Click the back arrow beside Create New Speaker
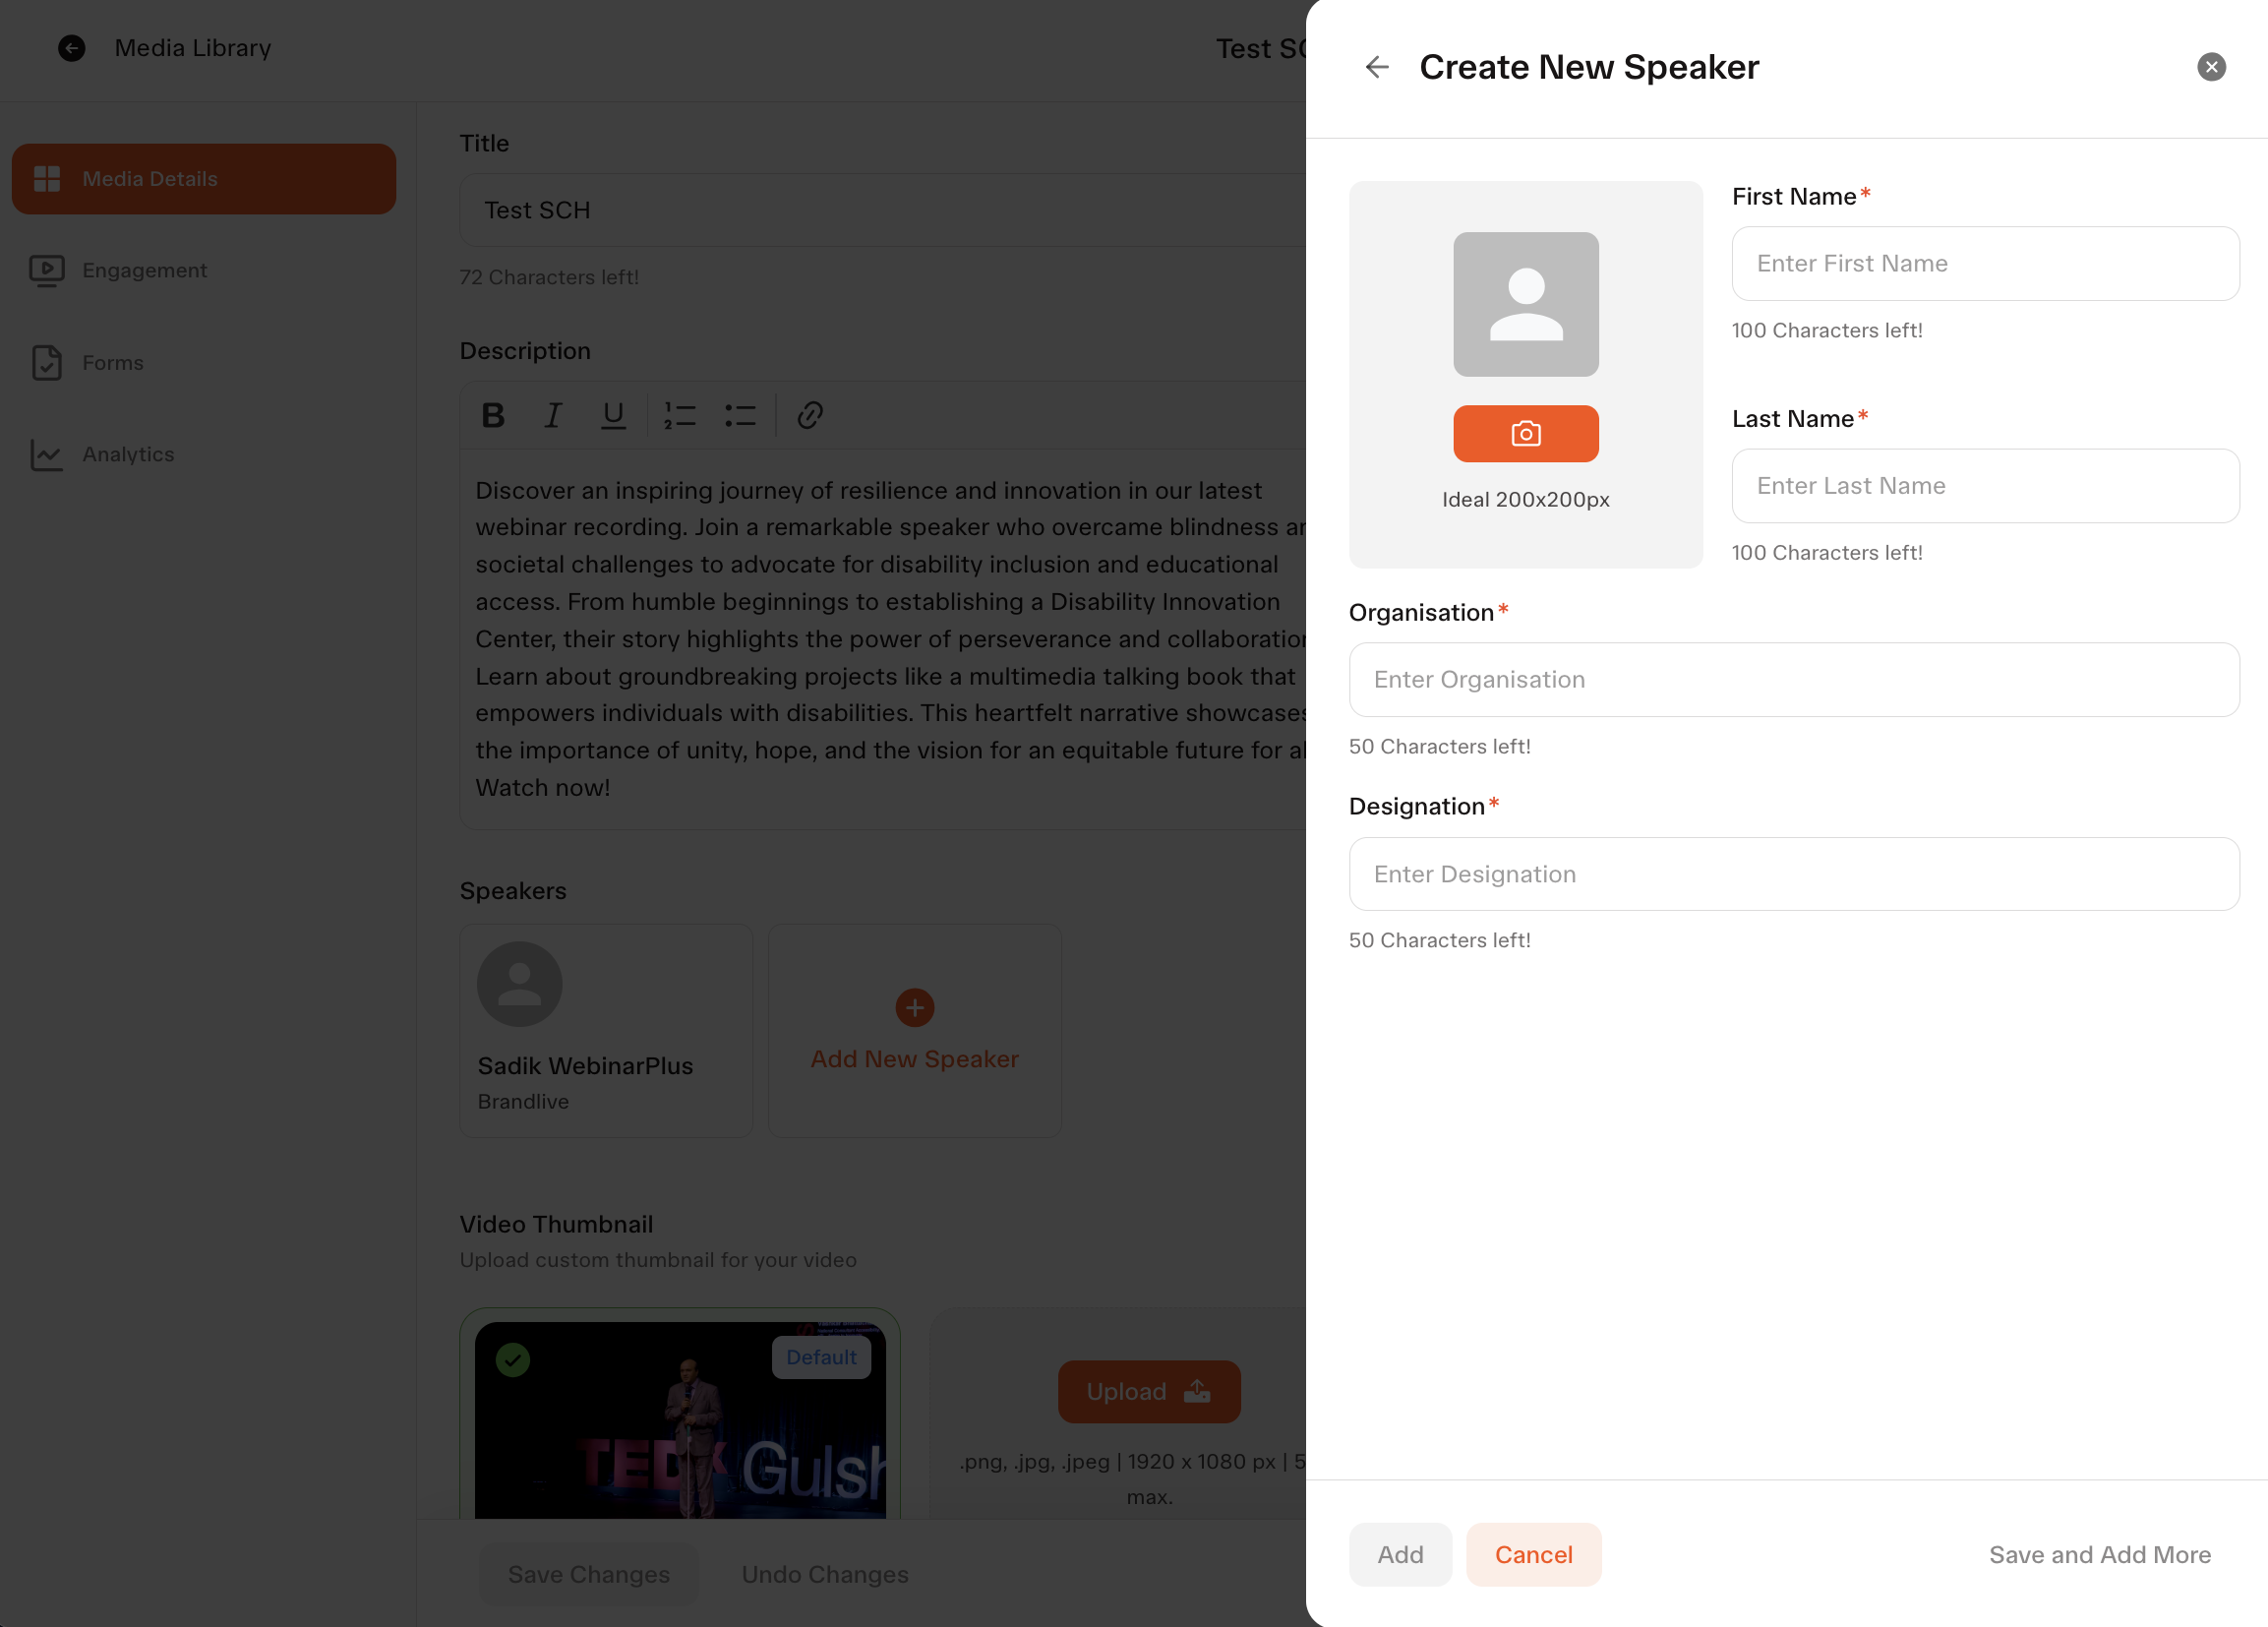The image size is (2268, 1627). (x=1377, y=67)
